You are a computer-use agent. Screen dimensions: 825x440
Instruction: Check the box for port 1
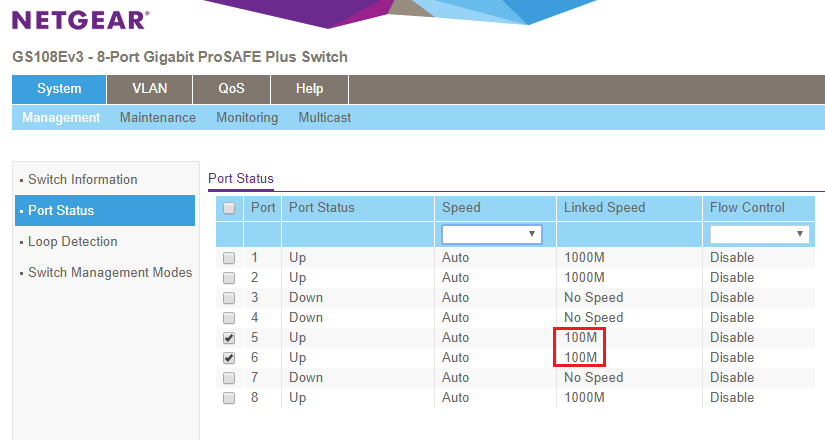229,258
